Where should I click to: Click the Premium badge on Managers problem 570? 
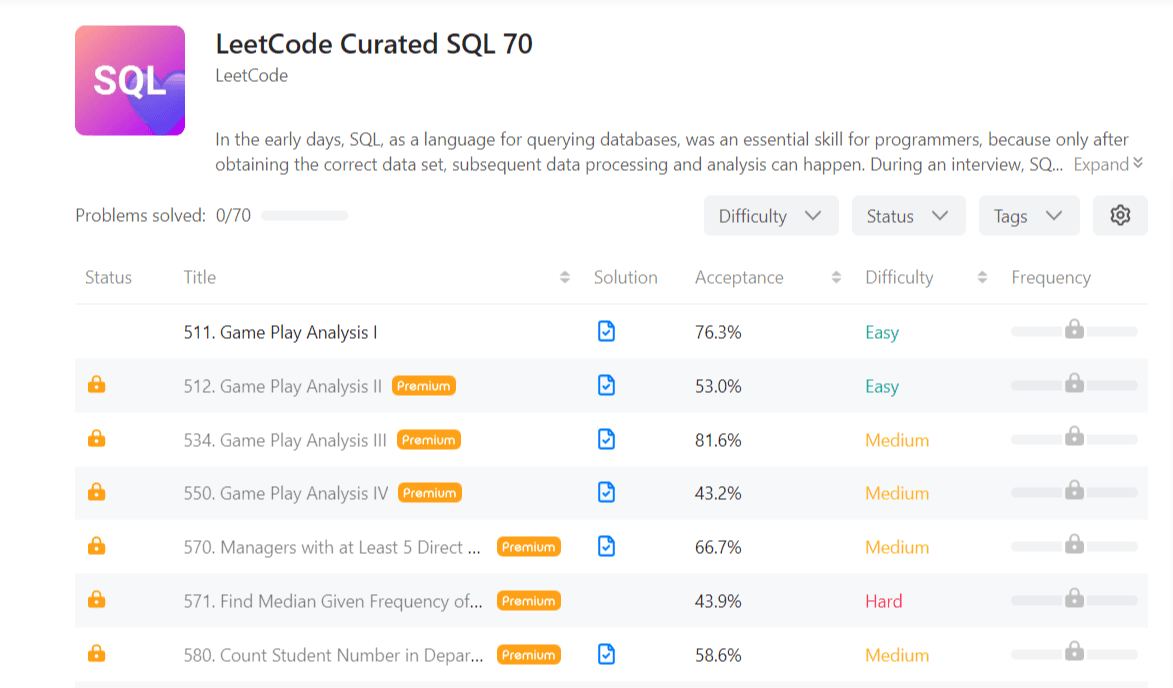(528, 546)
